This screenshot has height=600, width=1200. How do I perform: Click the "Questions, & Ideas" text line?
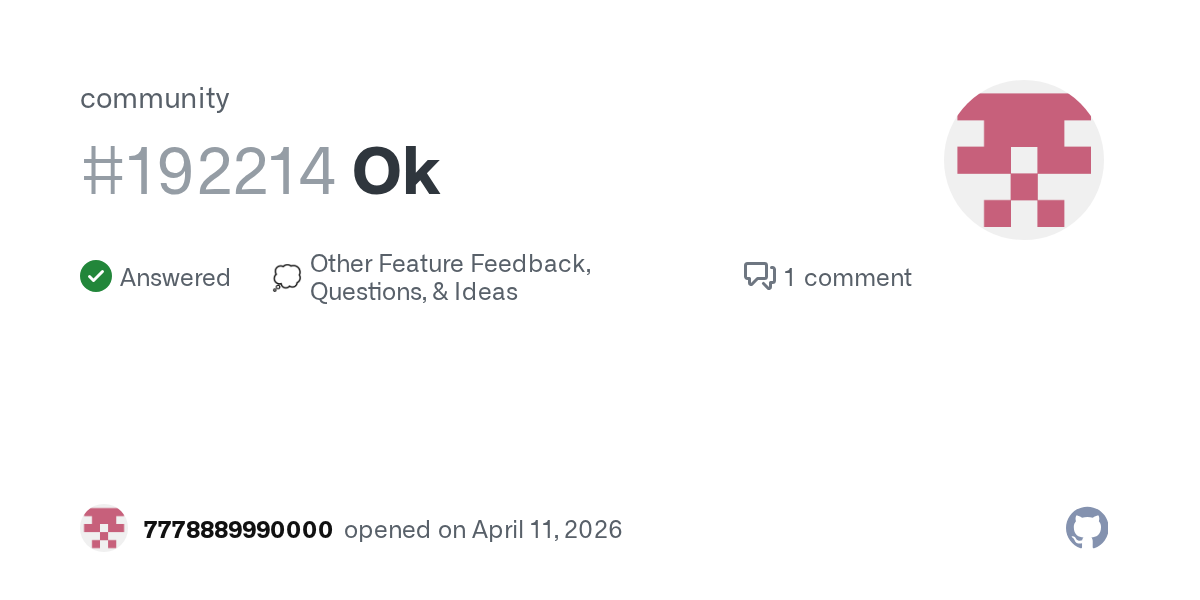click(x=414, y=292)
